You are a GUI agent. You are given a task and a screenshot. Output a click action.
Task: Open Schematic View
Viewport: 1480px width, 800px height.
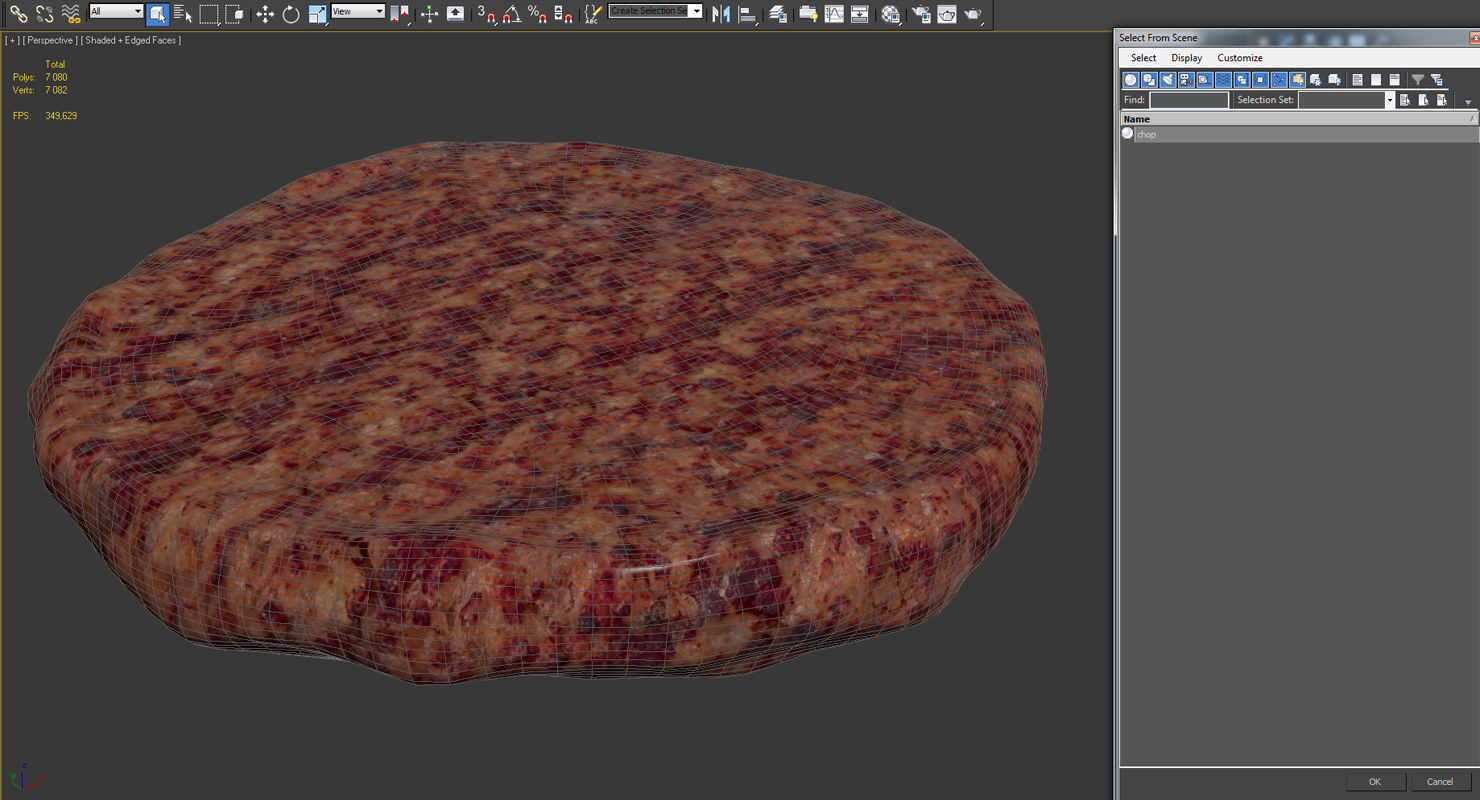[859, 14]
